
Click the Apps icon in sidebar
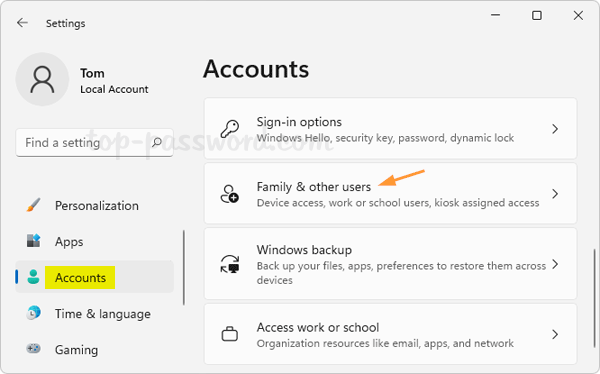[x=34, y=241]
